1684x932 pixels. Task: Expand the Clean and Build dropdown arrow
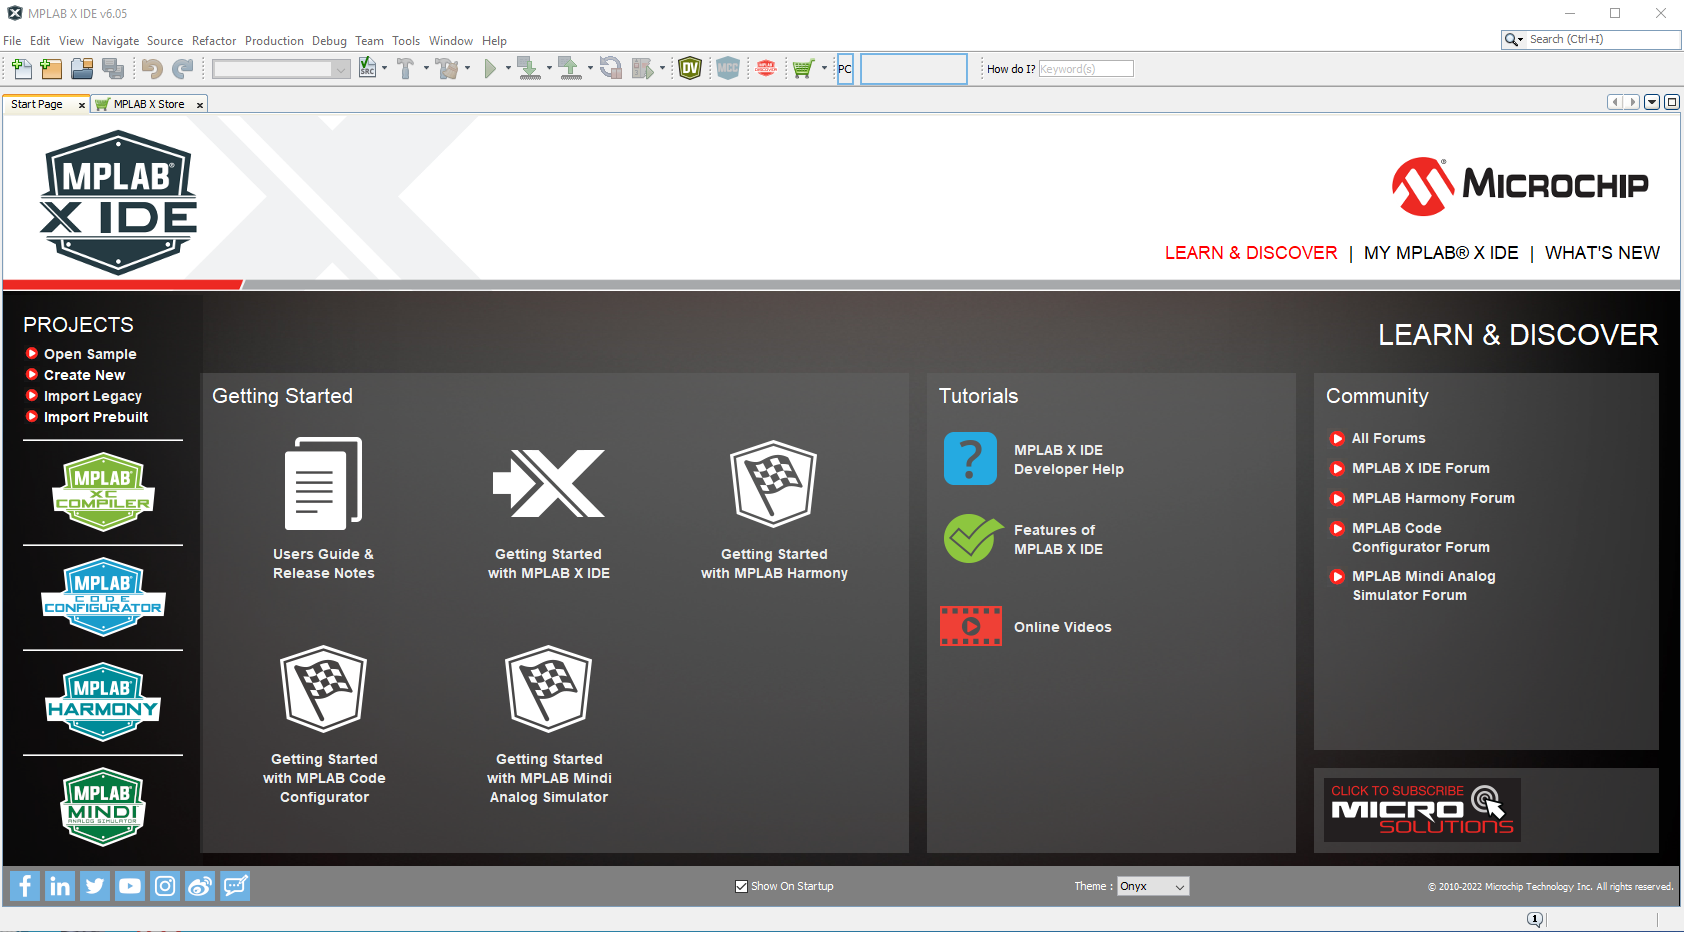[x=467, y=69]
